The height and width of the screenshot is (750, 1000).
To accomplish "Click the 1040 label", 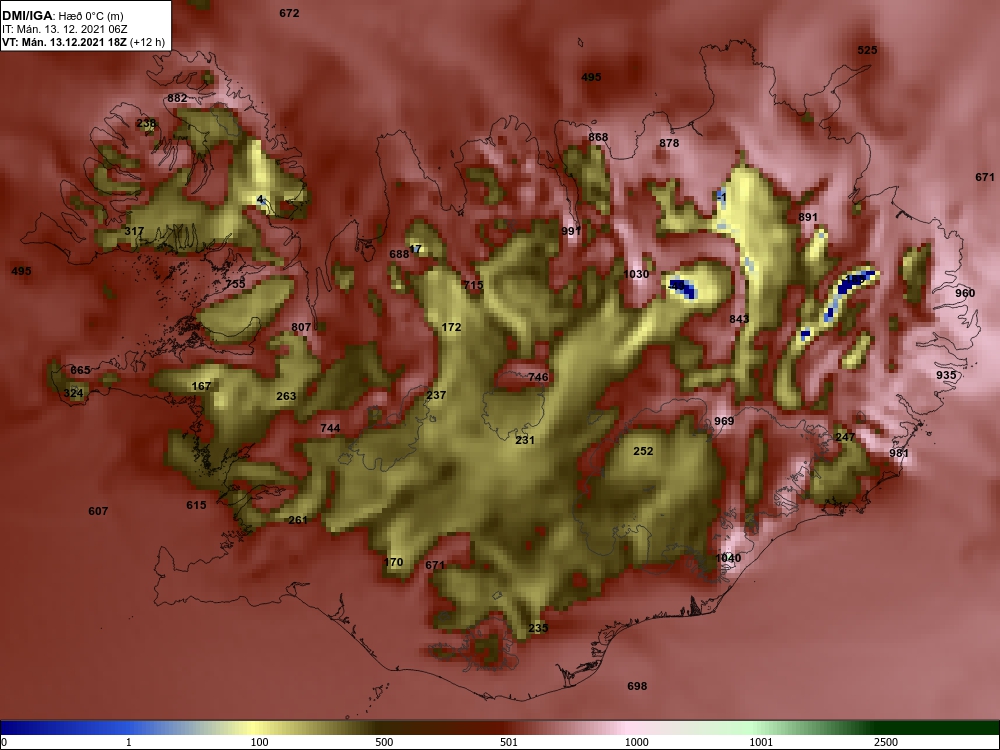I will tap(728, 558).
